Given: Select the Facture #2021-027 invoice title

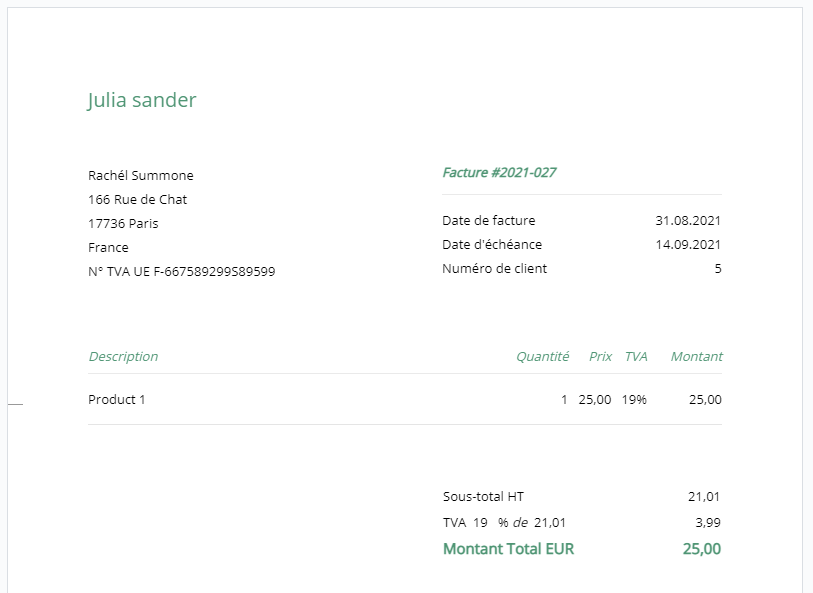Looking at the screenshot, I should [x=499, y=173].
